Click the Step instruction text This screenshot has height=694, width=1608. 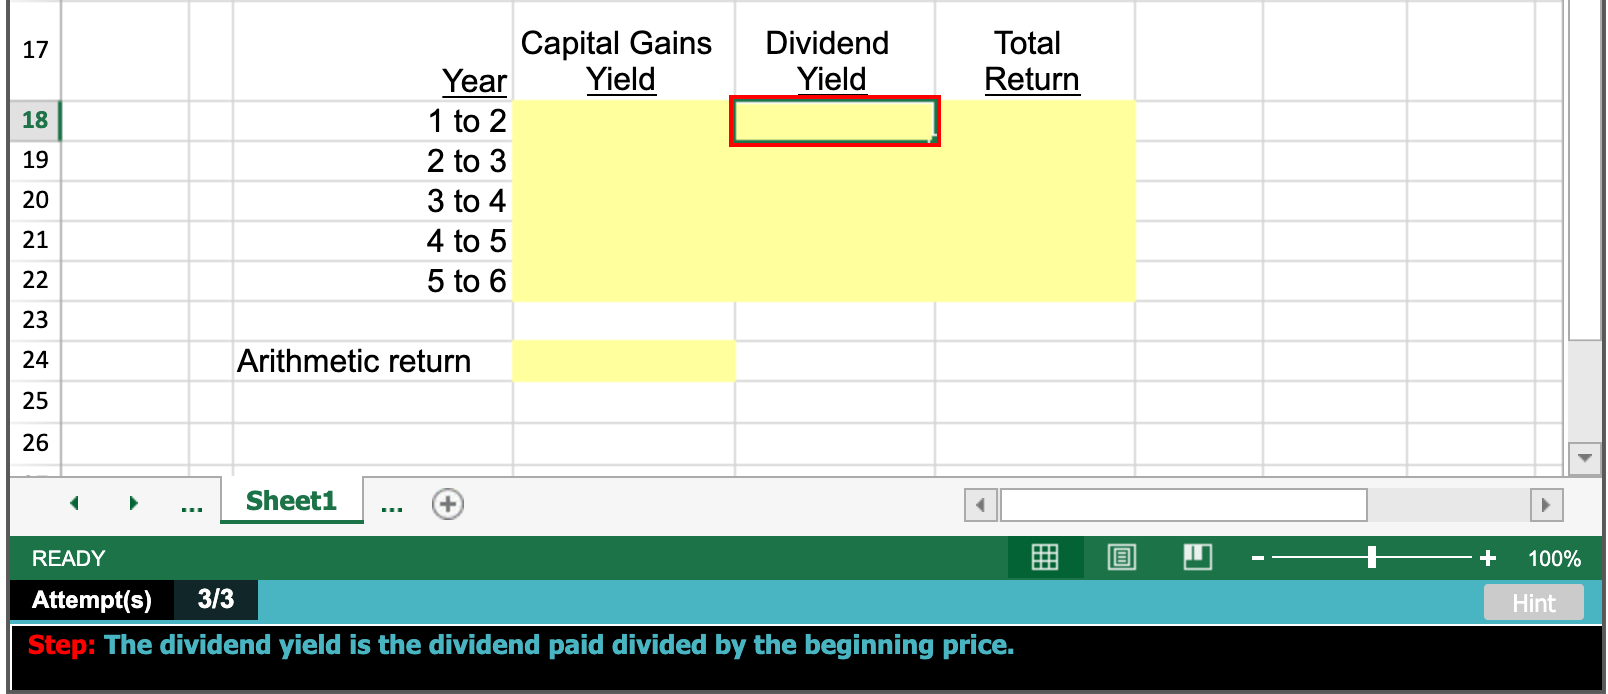pos(521,645)
